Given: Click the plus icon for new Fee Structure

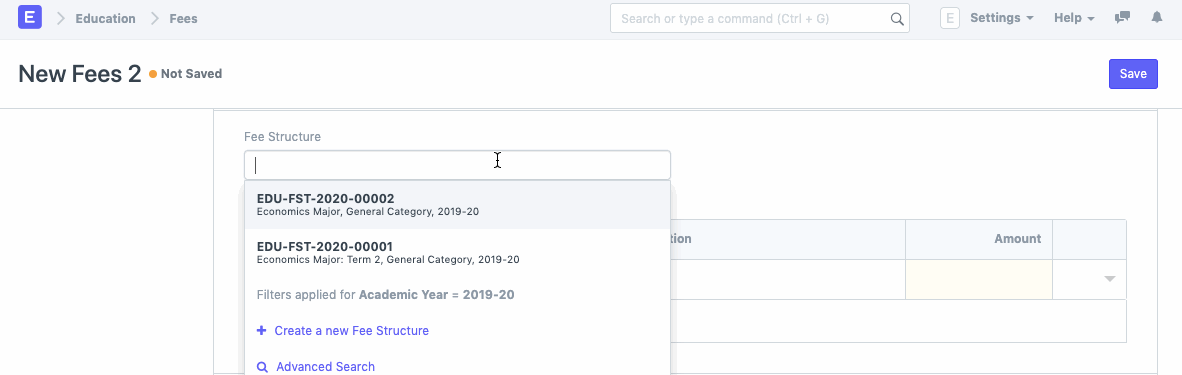Looking at the screenshot, I should [262, 330].
